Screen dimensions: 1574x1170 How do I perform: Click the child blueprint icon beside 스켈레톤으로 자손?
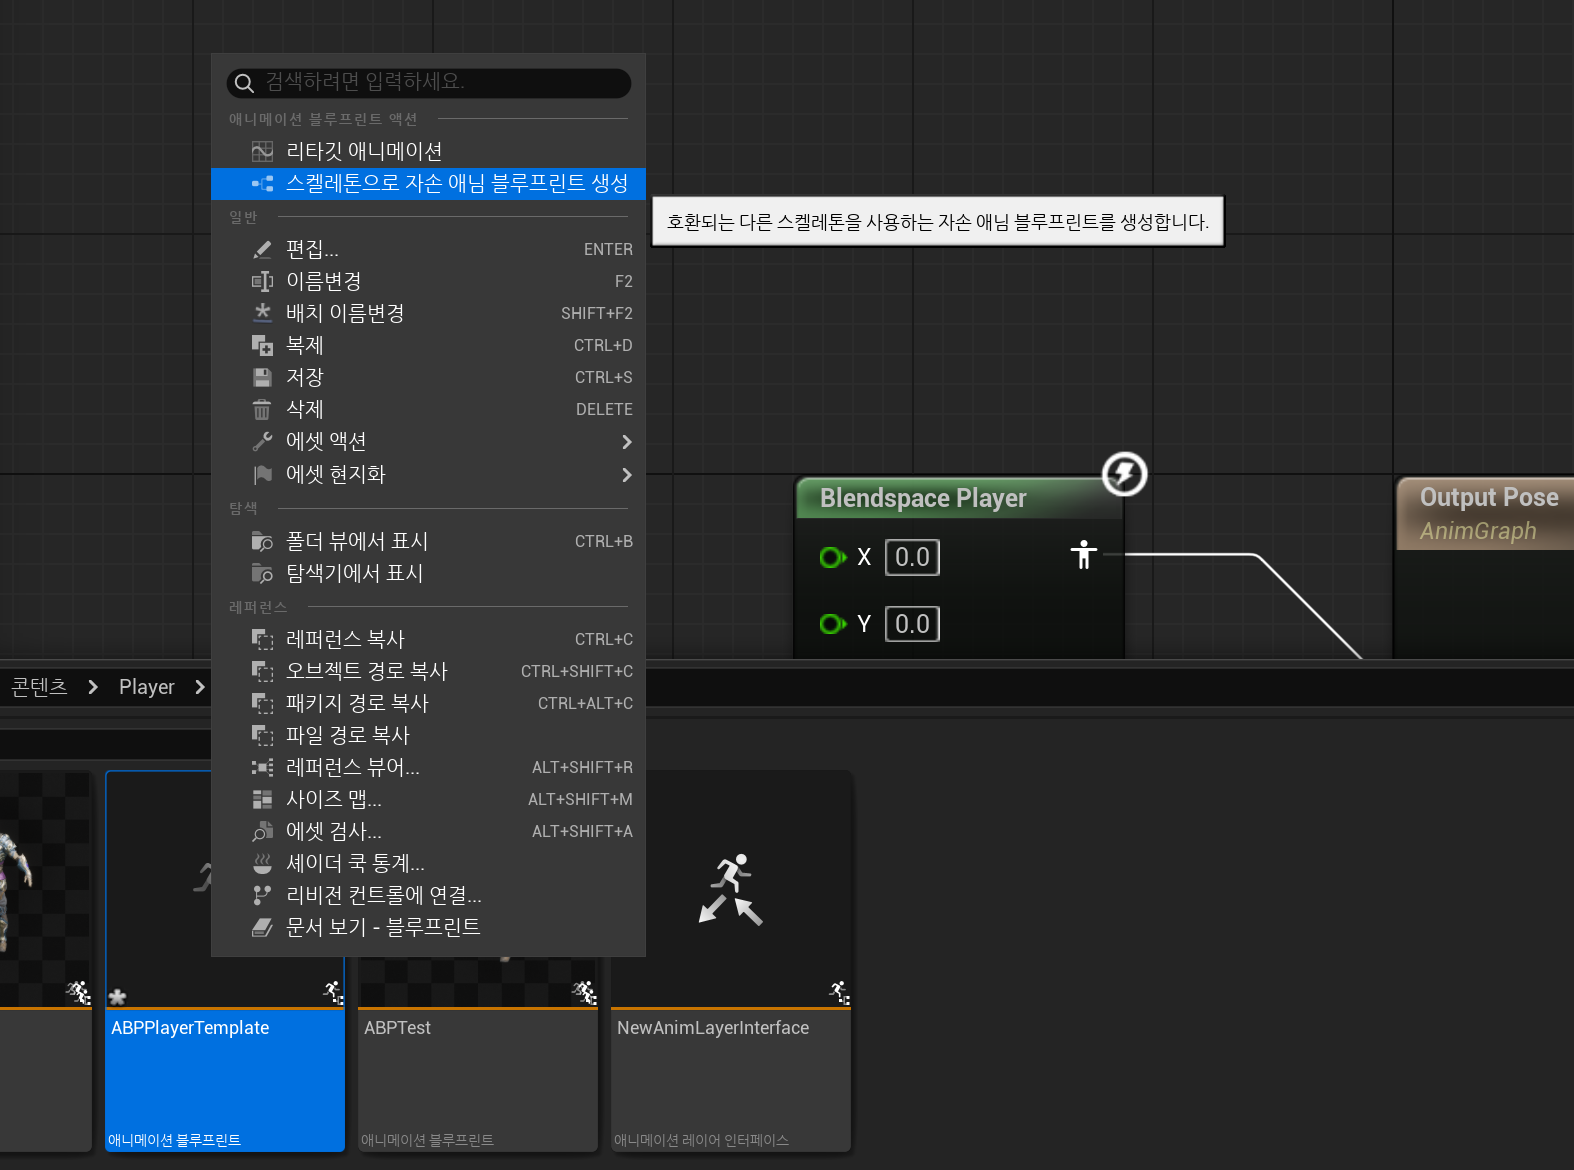tap(262, 183)
